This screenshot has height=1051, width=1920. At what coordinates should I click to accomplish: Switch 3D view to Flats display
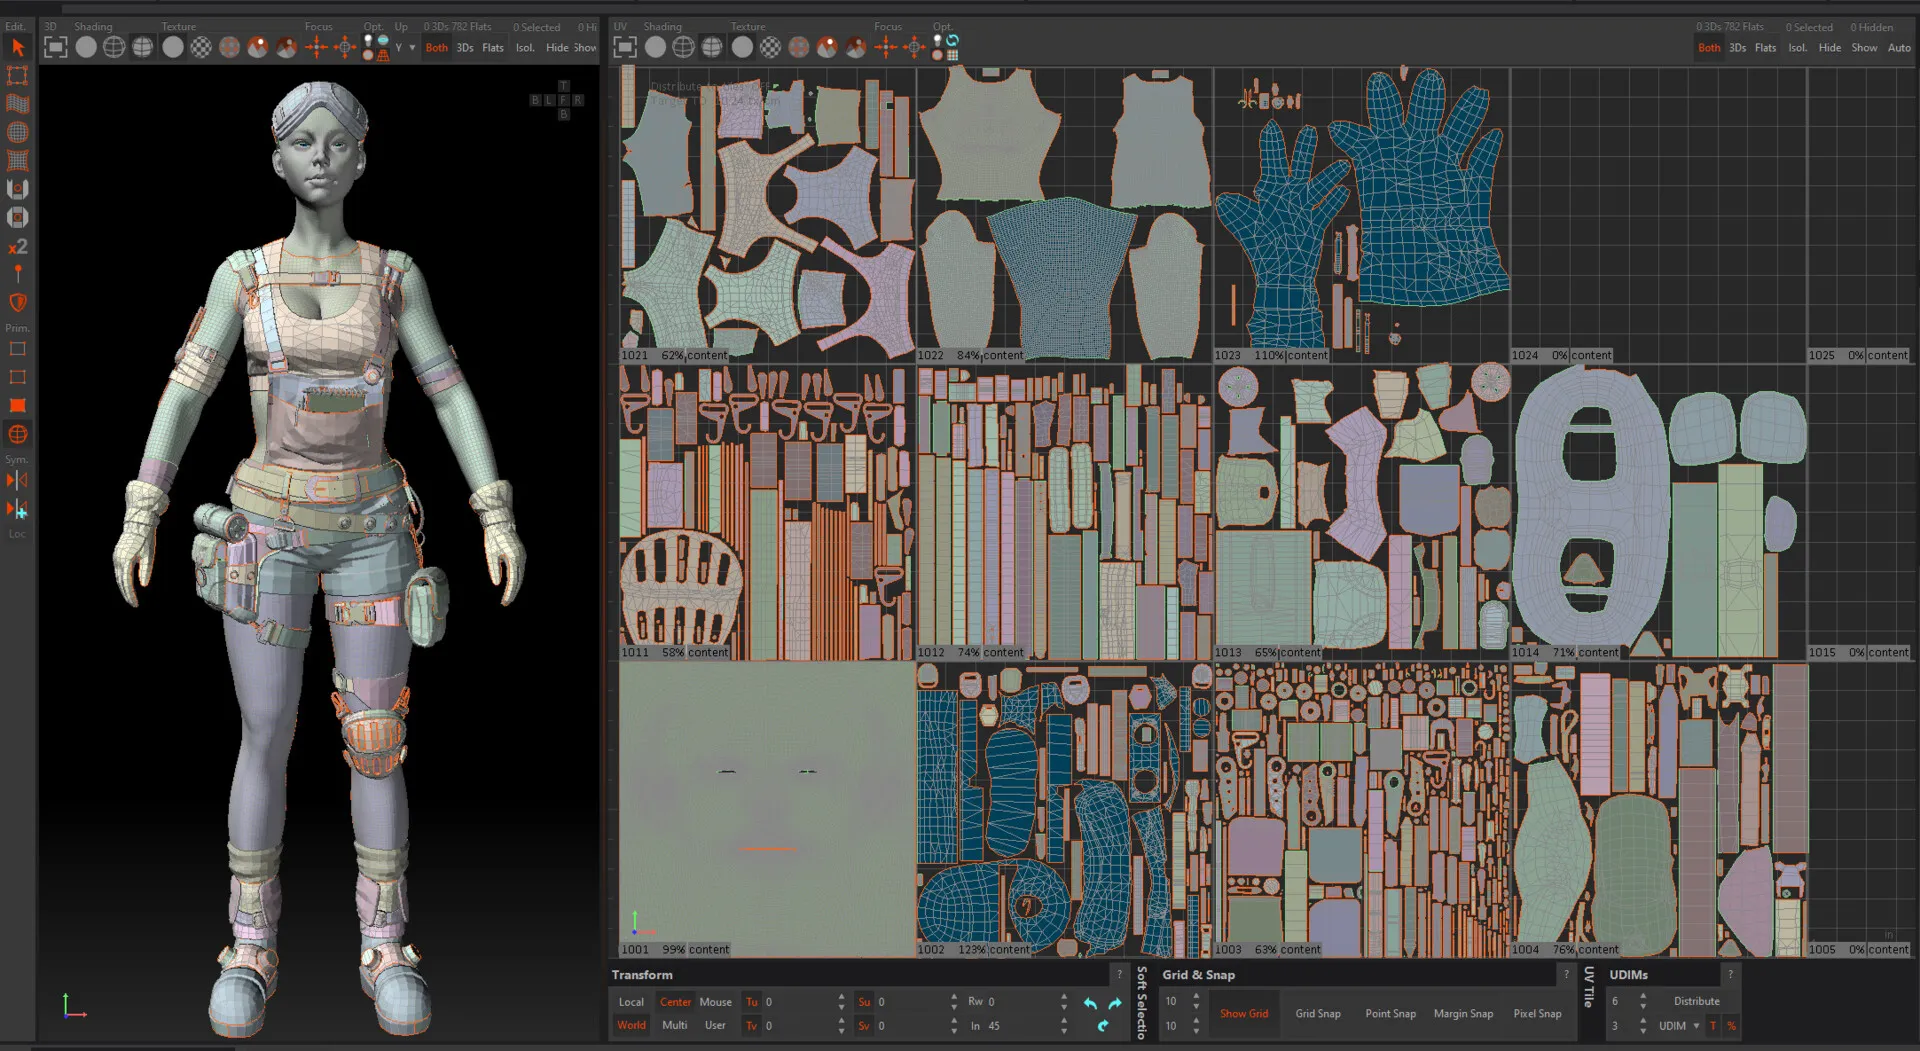[x=493, y=47]
